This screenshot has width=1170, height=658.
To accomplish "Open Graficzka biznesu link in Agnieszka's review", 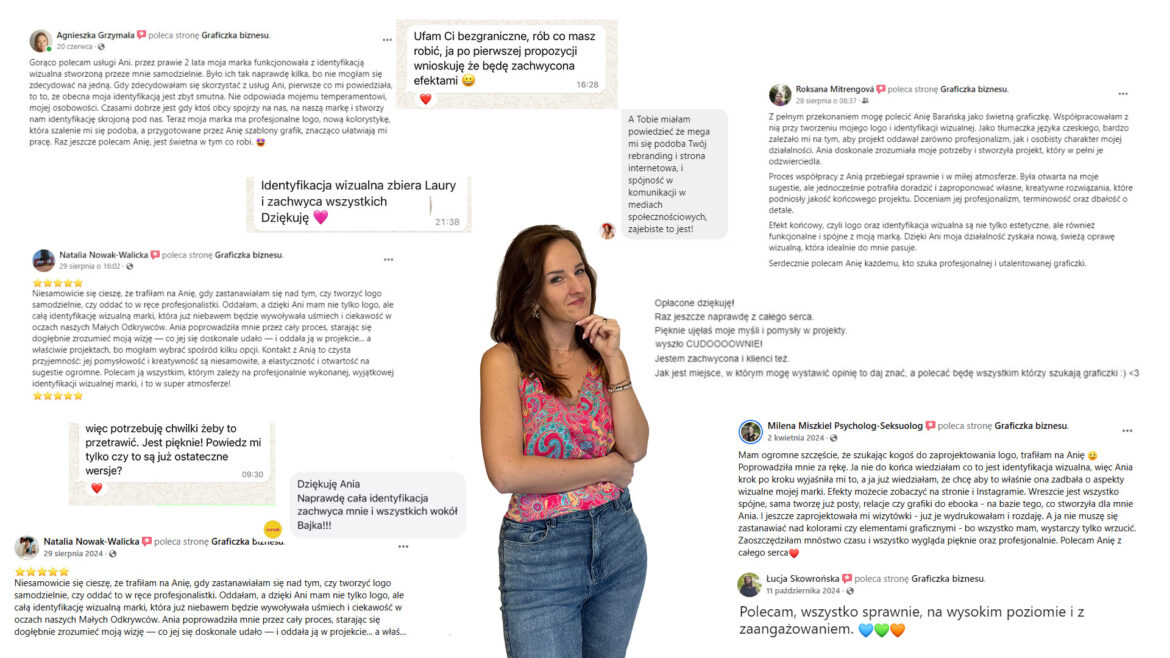I will 235,35.
